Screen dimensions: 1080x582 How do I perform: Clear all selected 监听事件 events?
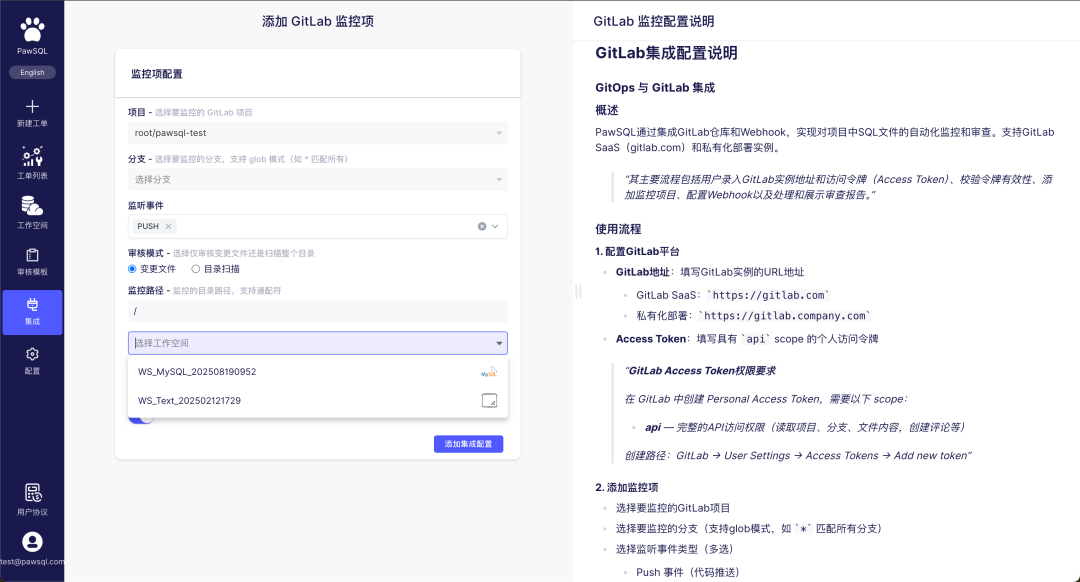pyautogui.click(x=482, y=226)
